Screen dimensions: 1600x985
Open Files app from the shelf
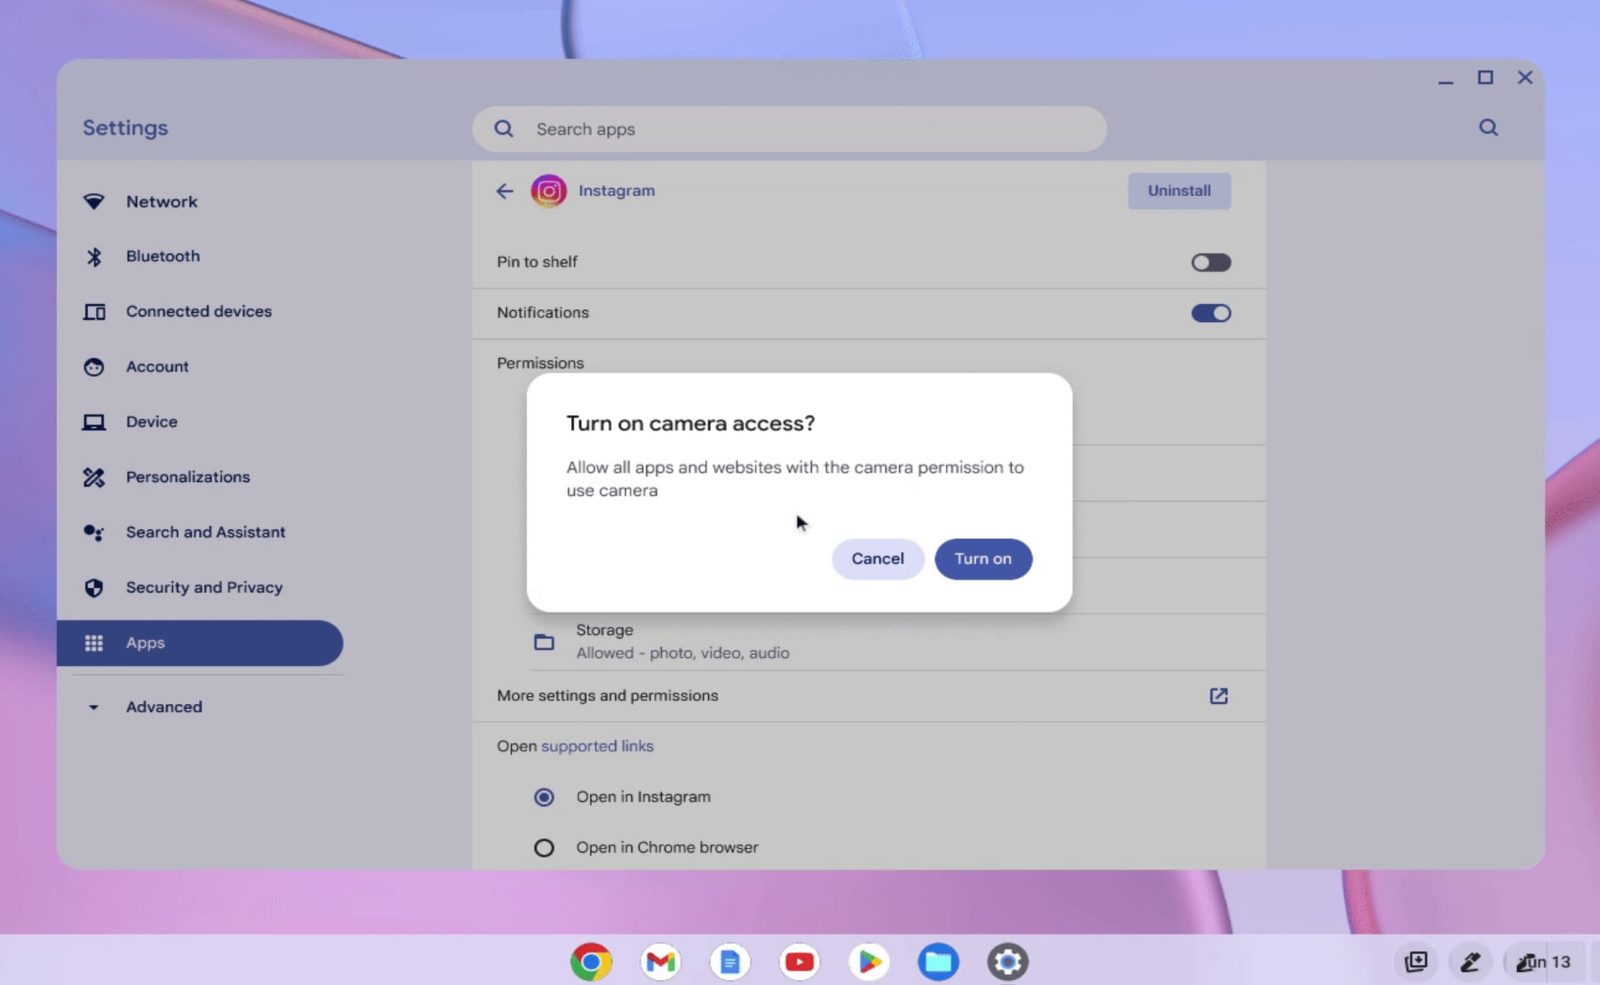(x=938, y=962)
